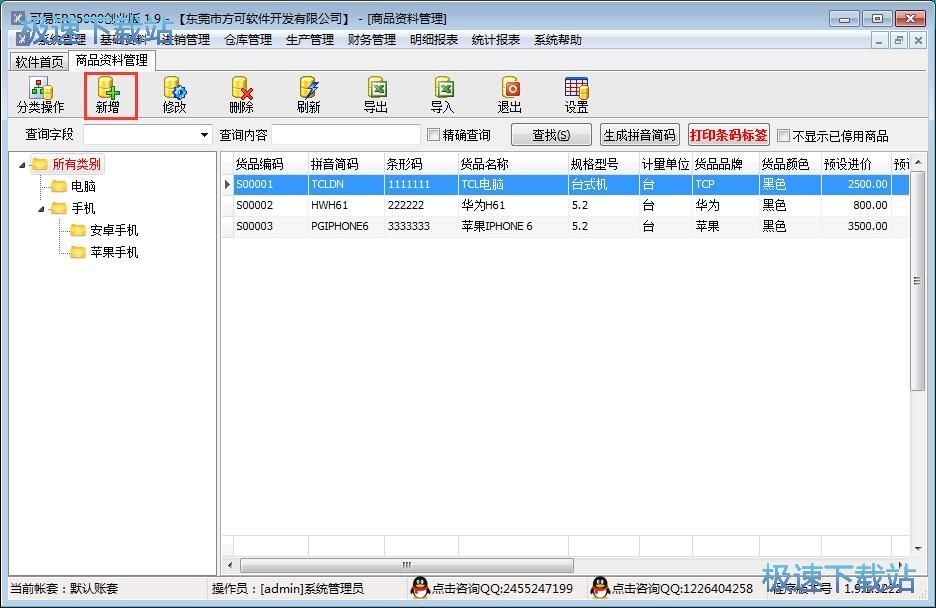Click the table's scroll-down arrow
Screen dimensions: 936x608
(x=917, y=548)
